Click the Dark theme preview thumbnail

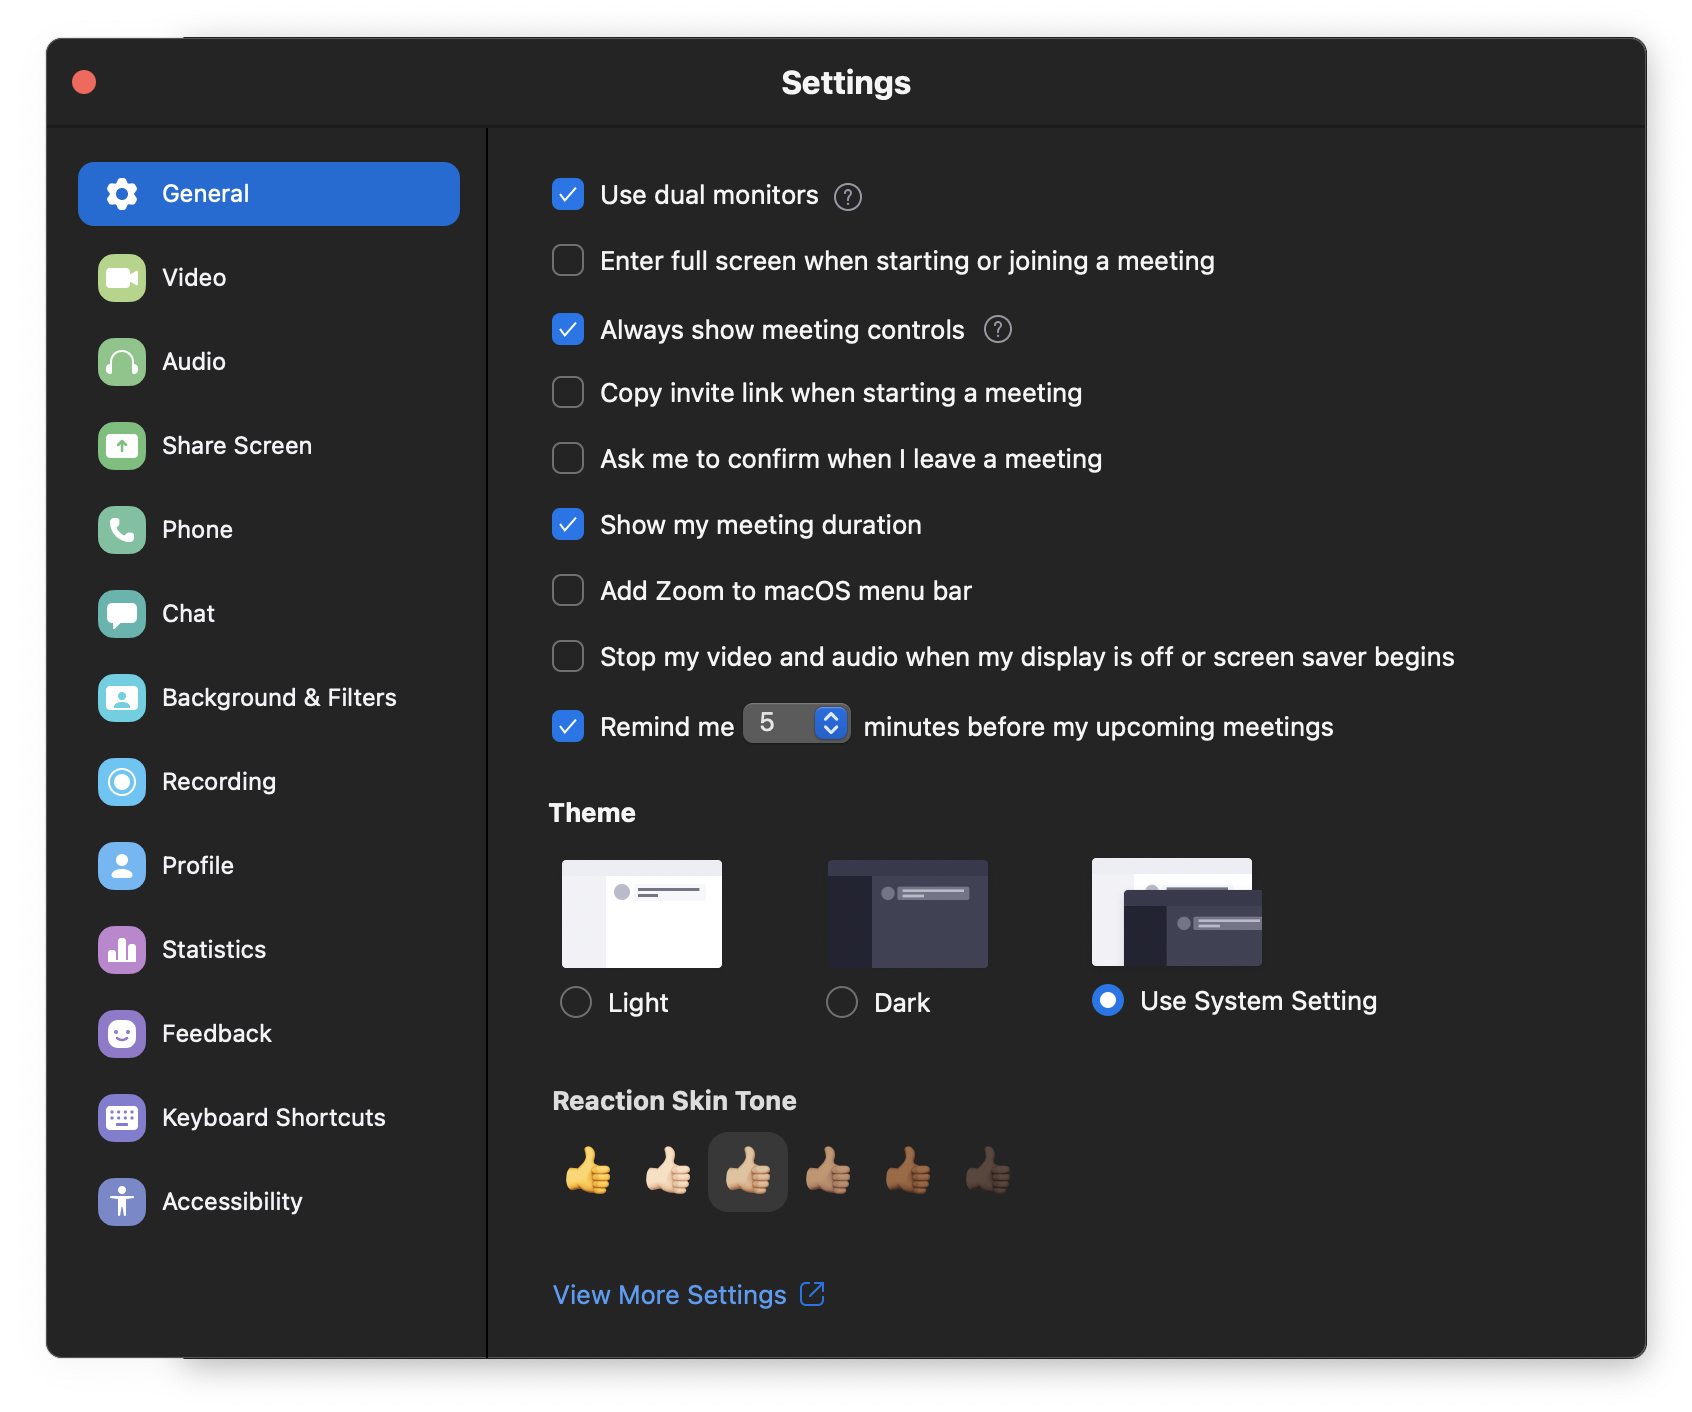(x=906, y=913)
